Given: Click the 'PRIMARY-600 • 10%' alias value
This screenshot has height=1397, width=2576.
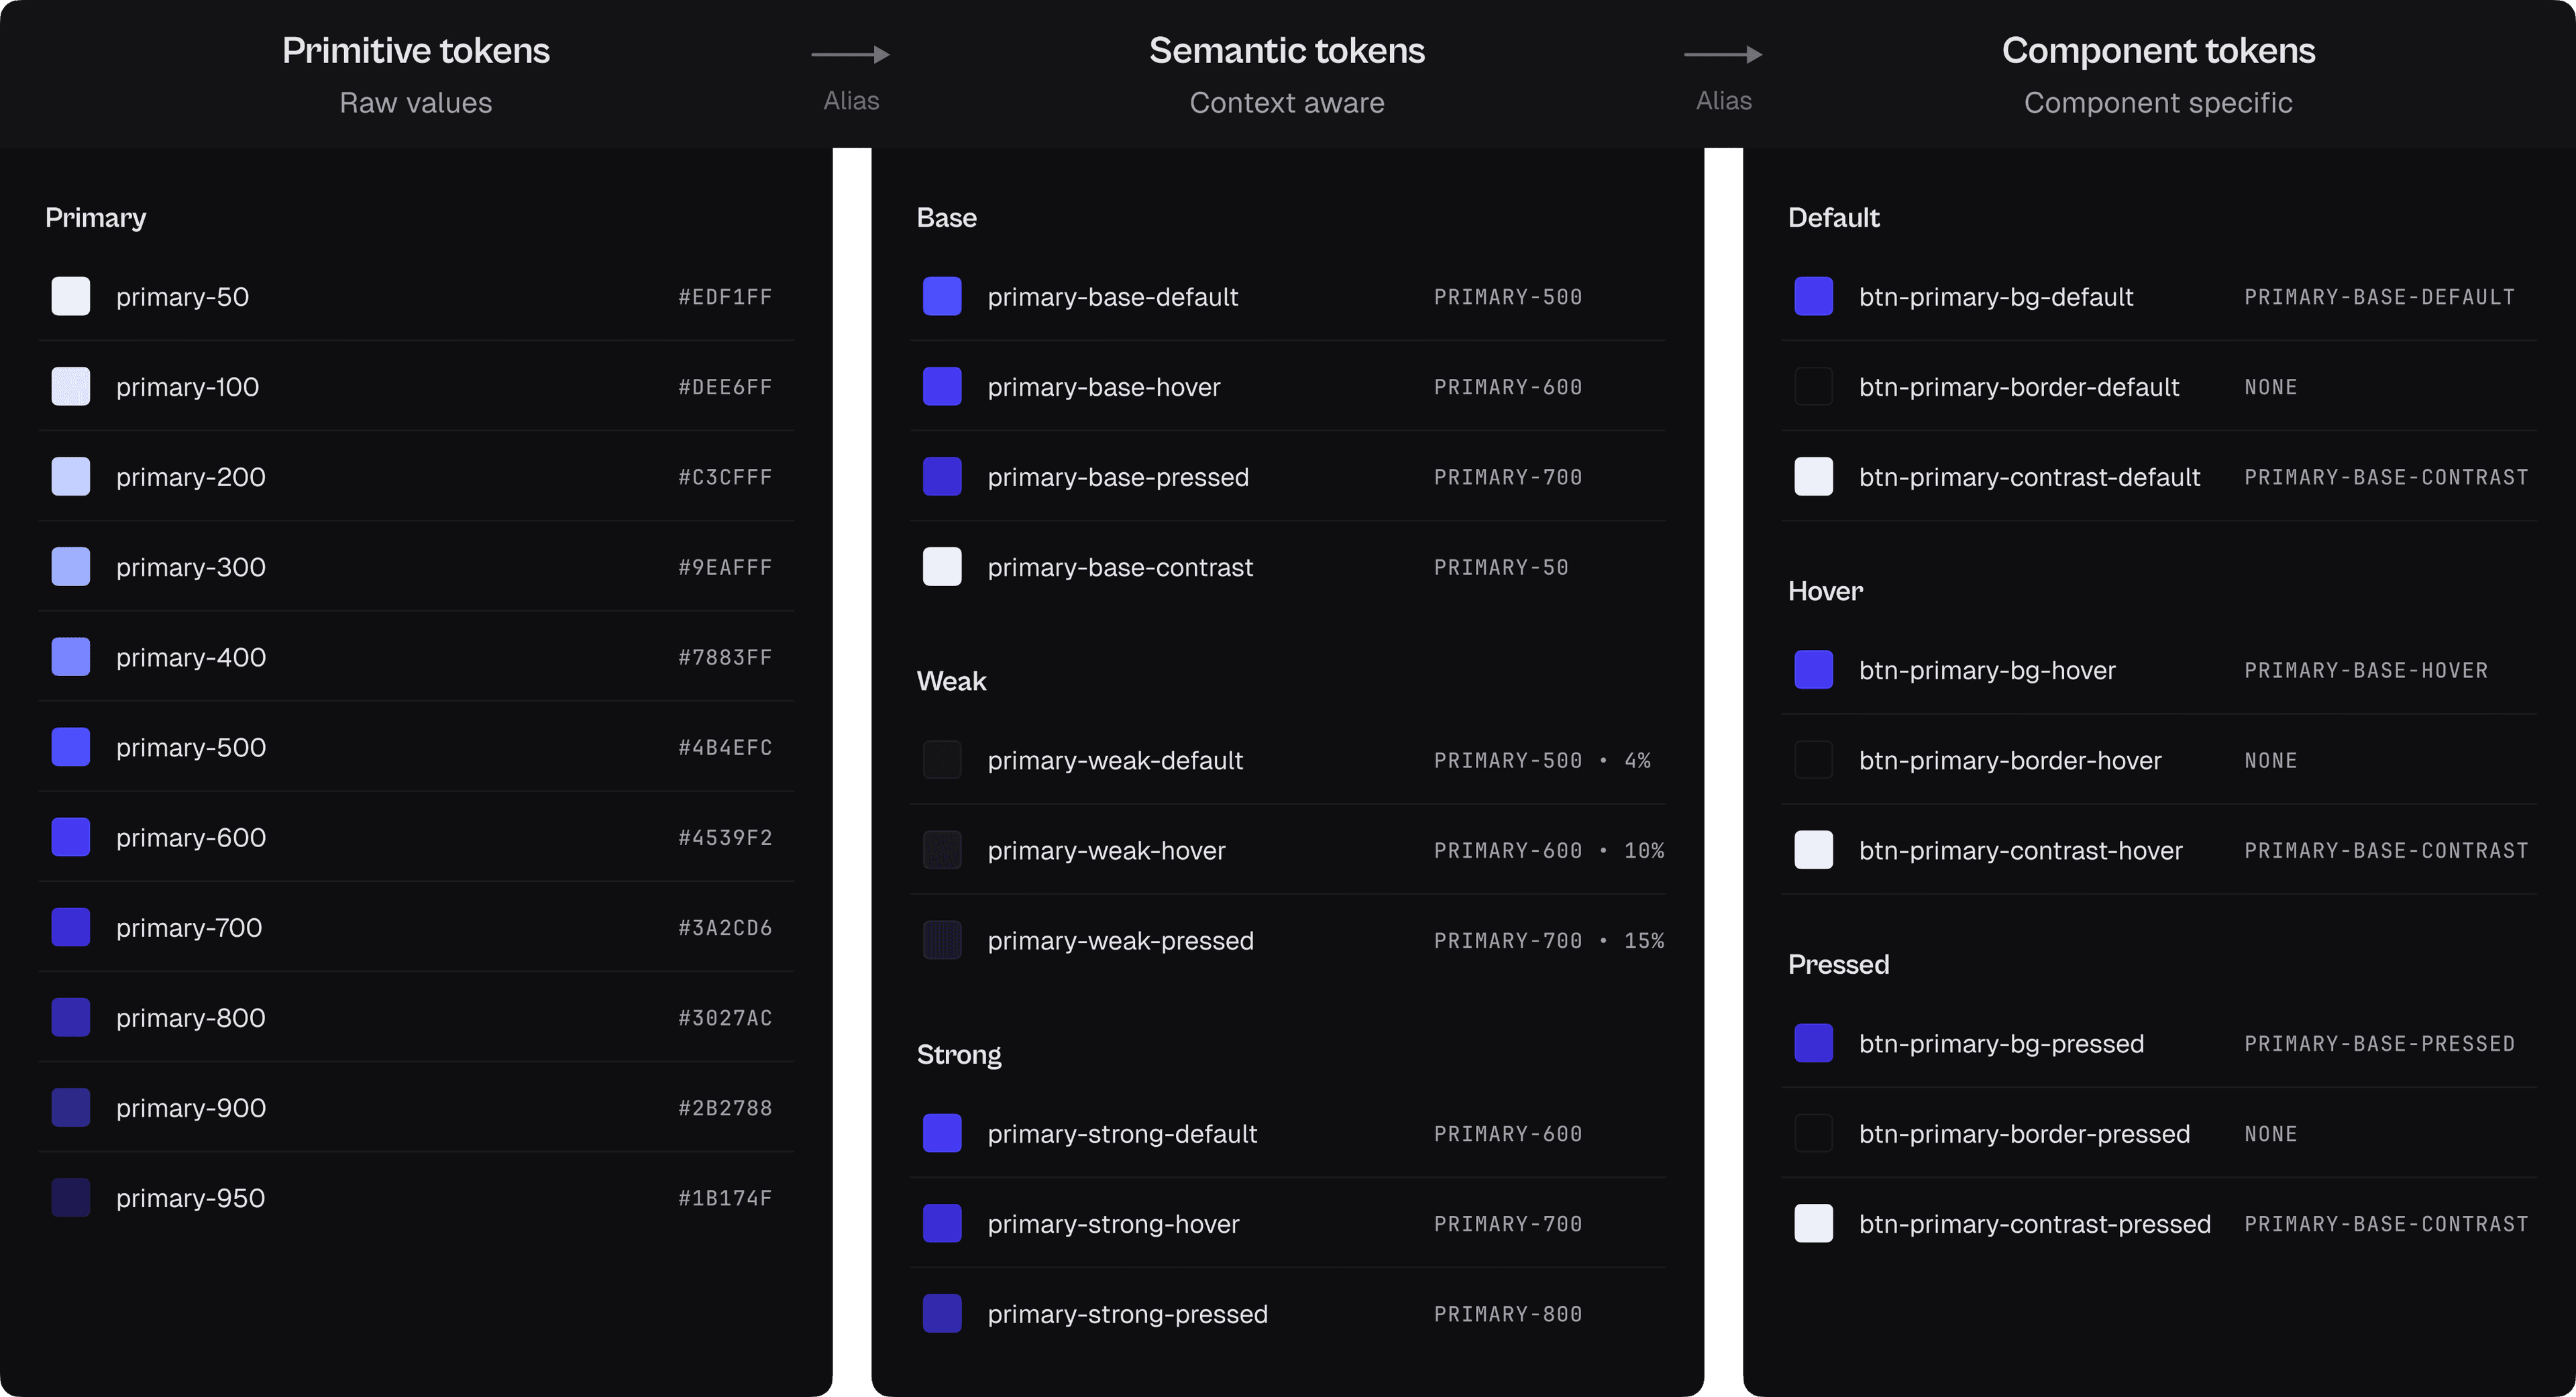Looking at the screenshot, I should pos(1549,850).
